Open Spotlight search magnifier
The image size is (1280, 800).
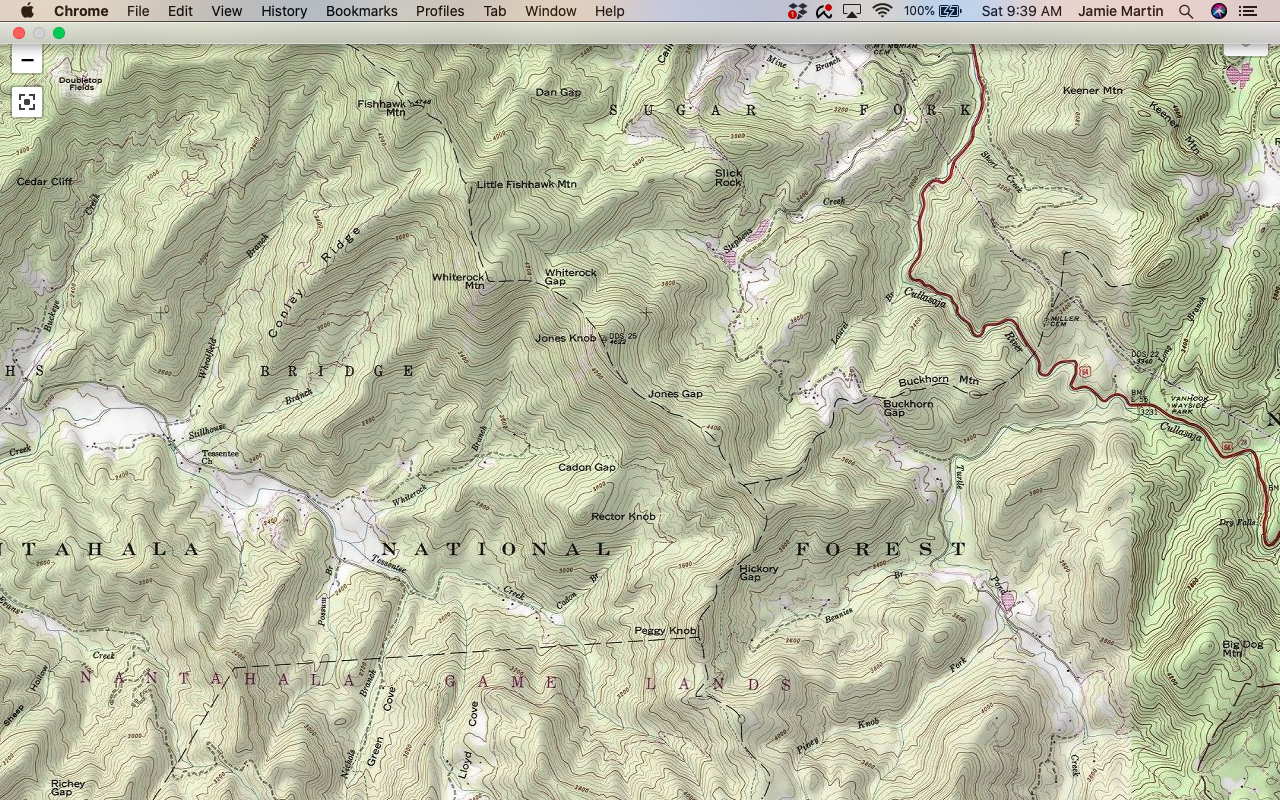pos(1186,11)
